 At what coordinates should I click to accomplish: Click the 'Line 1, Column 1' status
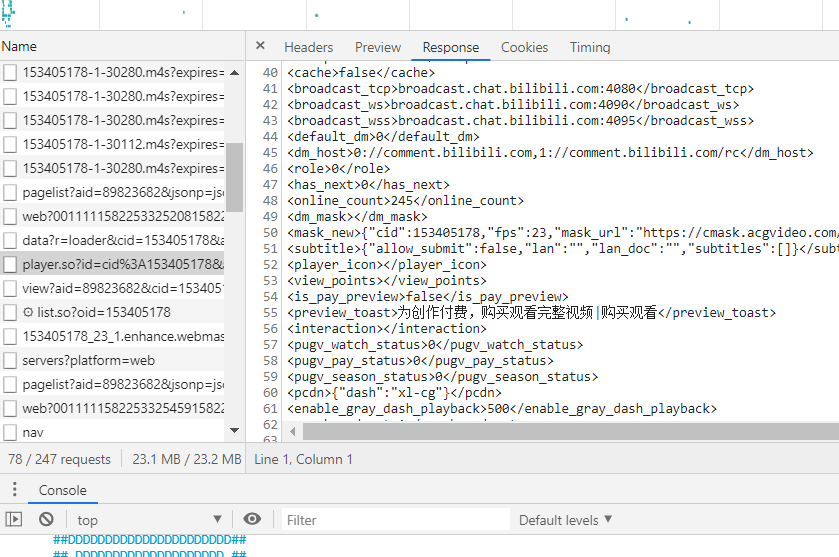(303, 459)
